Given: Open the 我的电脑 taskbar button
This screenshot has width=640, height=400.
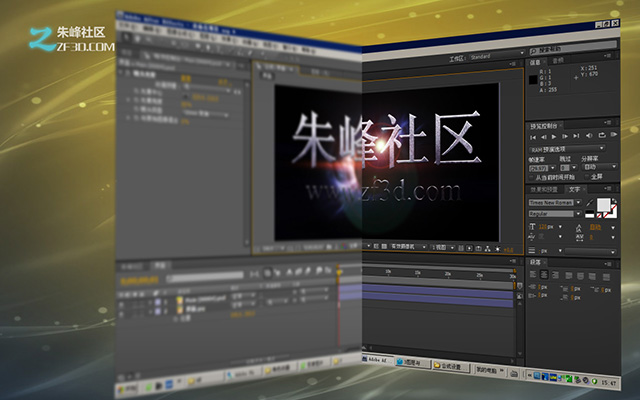Looking at the screenshot, I should tap(489, 370).
